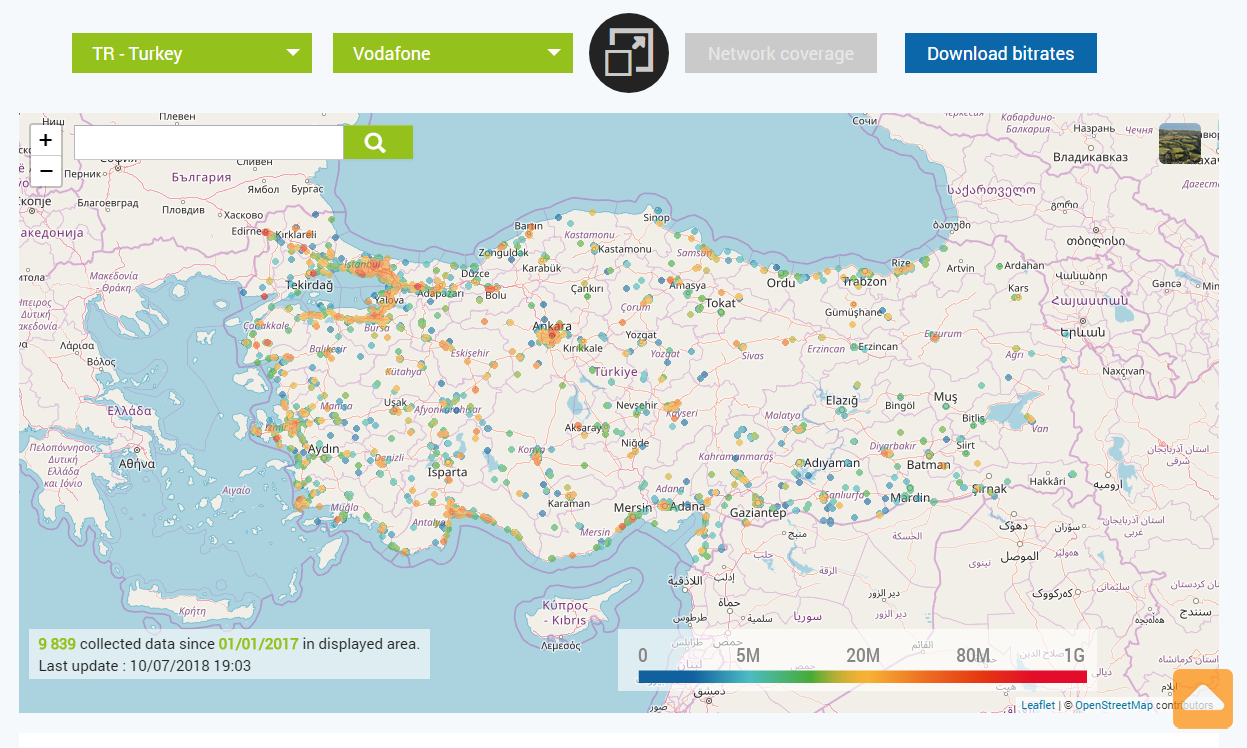Click the Muş label on the map
1247x748 pixels.
[x=945, y=397]
